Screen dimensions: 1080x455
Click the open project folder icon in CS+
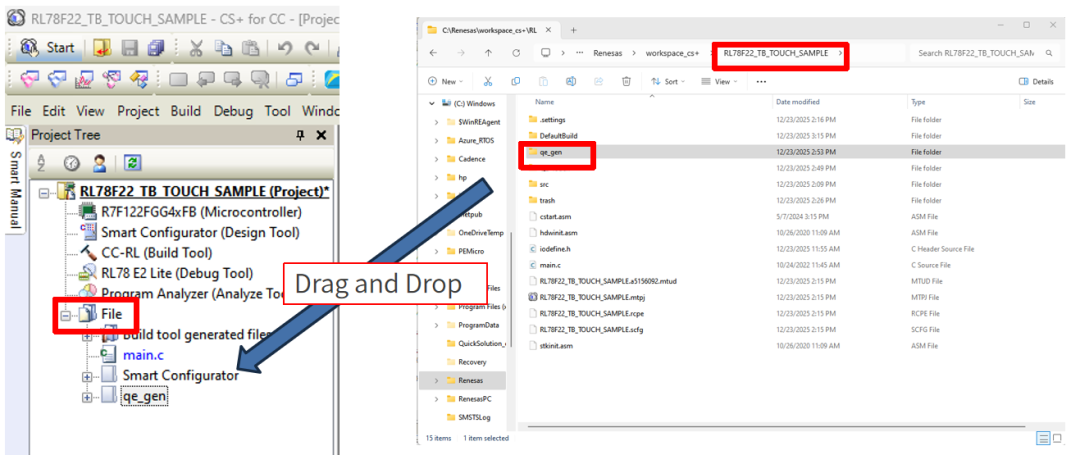pyautogui.click(x=103, y=48)
